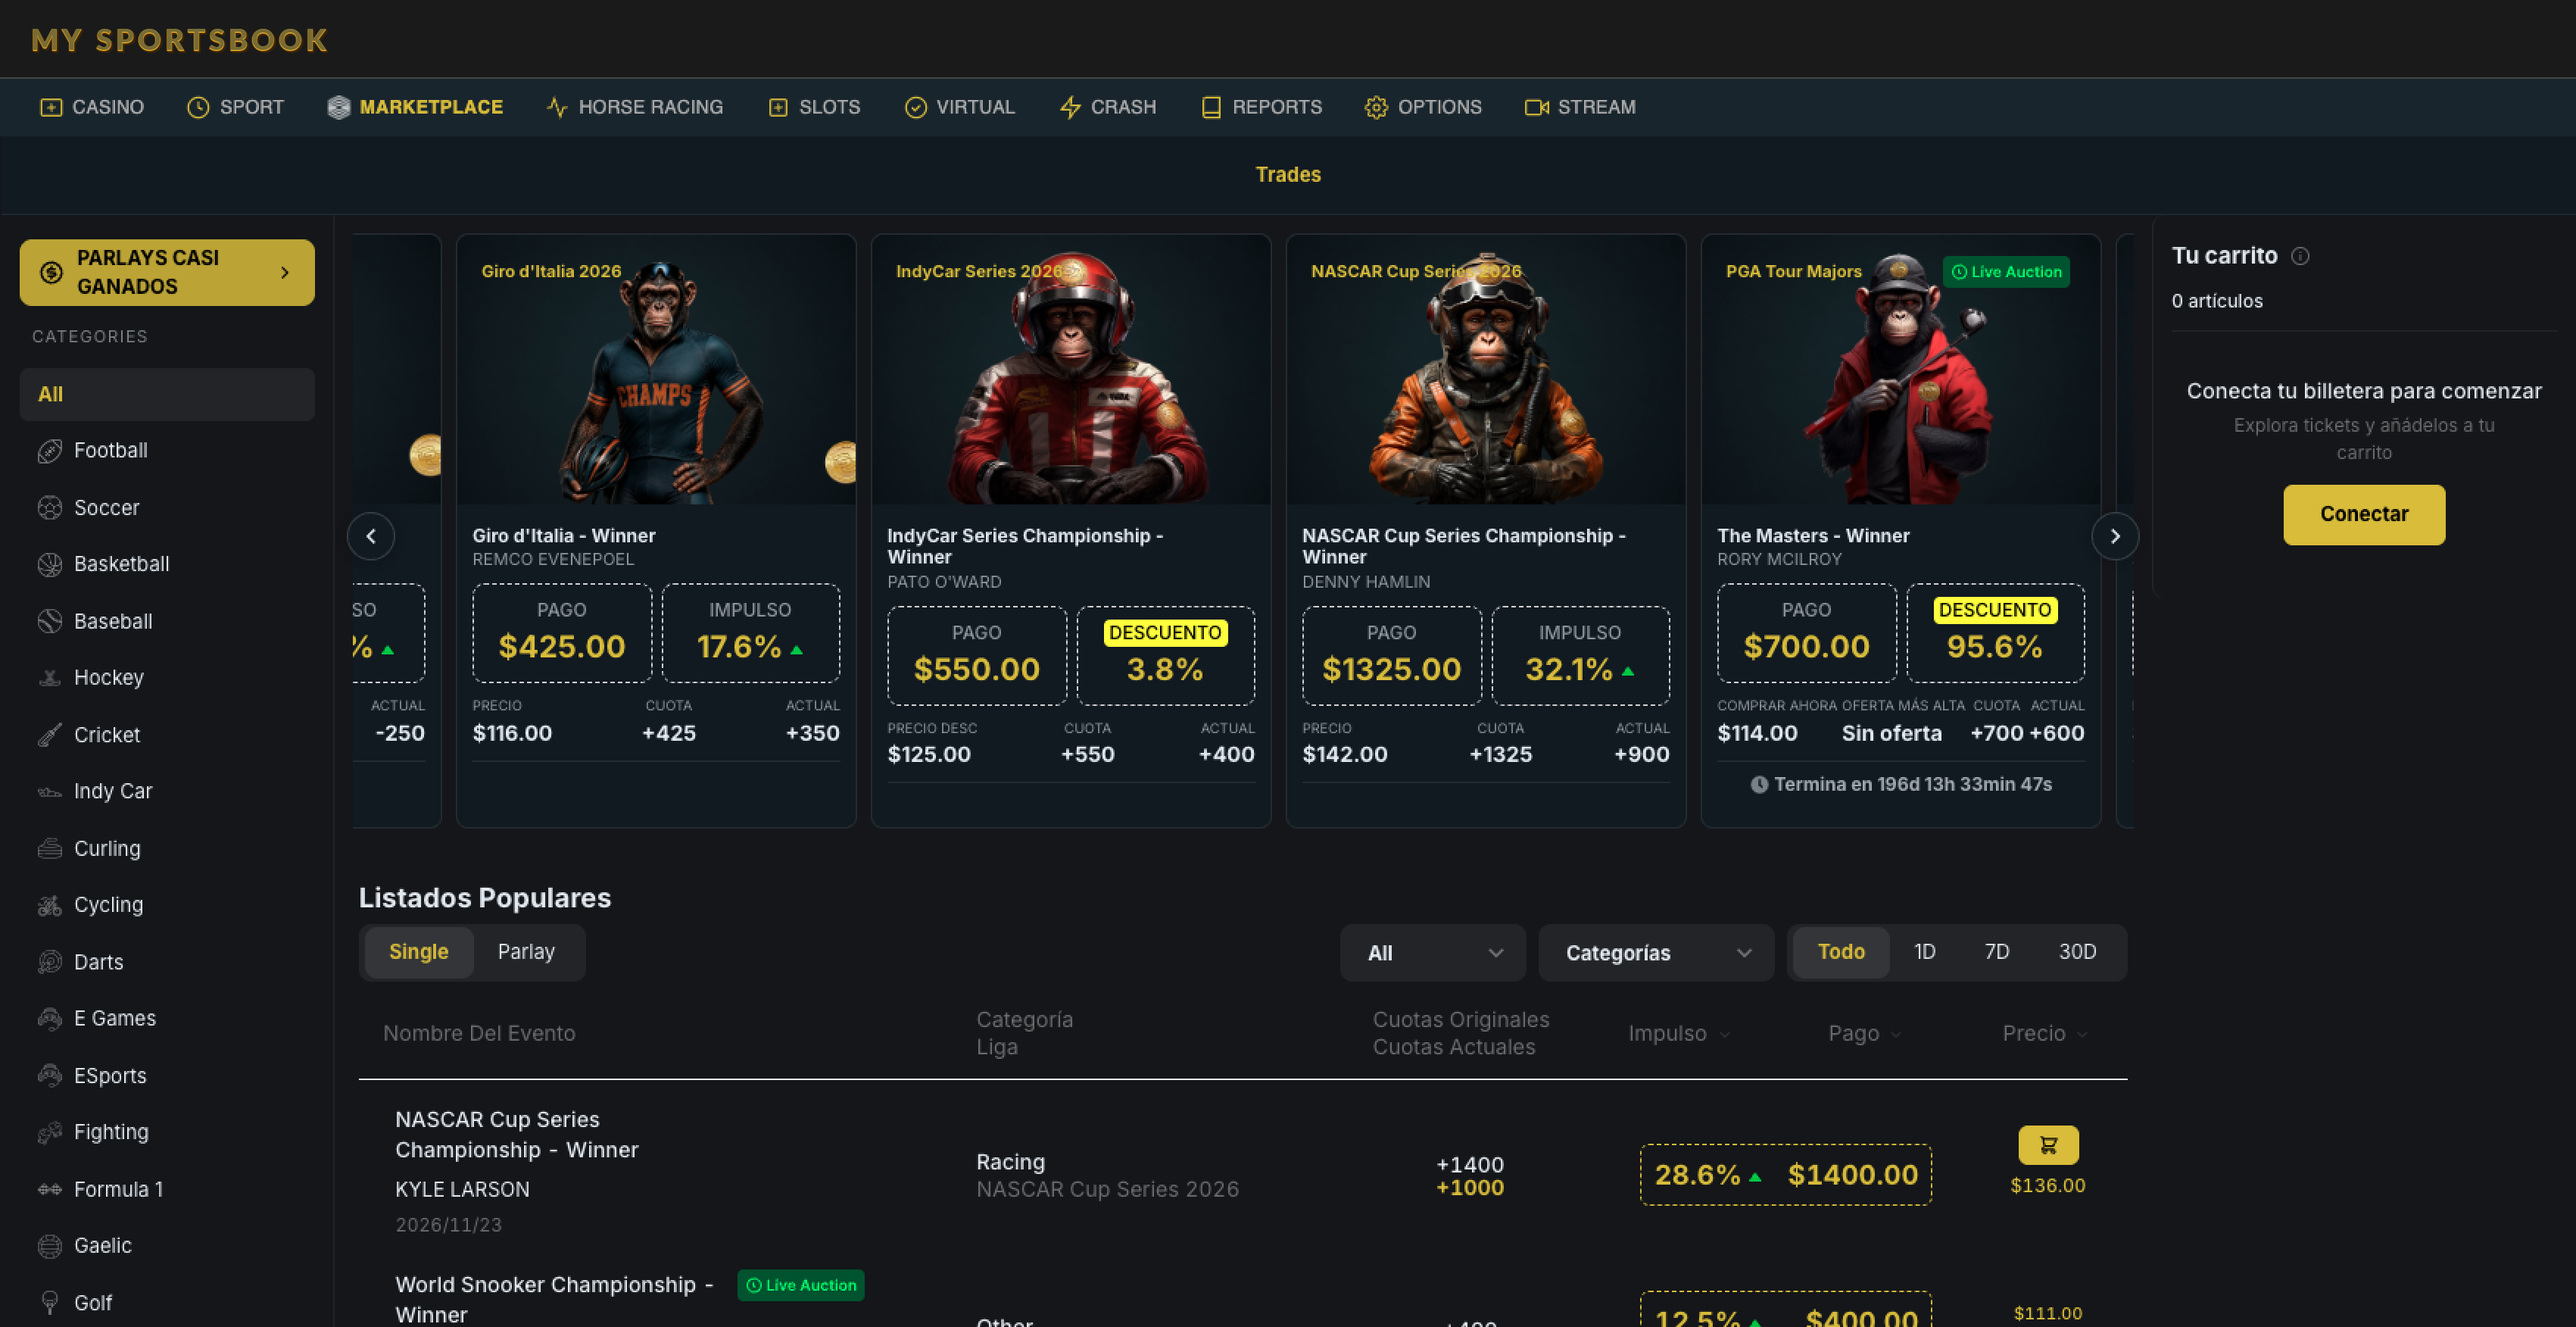Click NASCAR Cup Series Championship listing row
The height and width of the screenshot is (1327, 2576).
point(1243,1172)
